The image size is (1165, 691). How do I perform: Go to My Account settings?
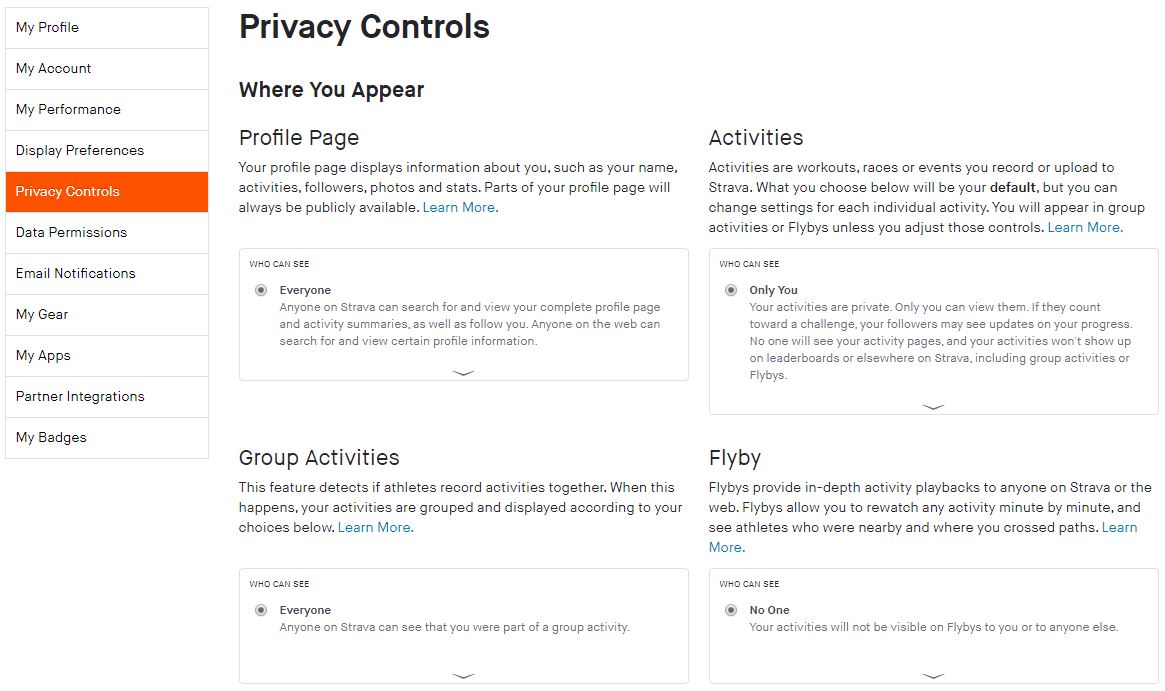[x=52, y=68]
